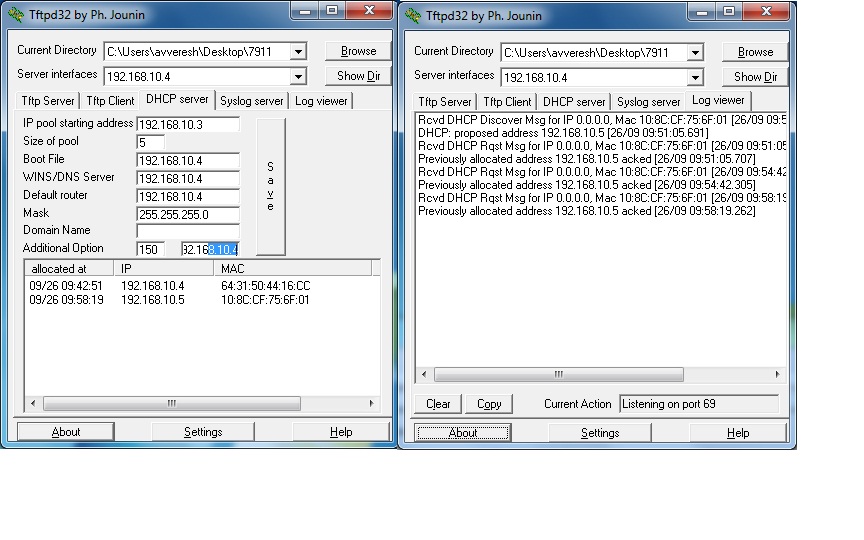Click Help button in right window
The height and width of the screenshot is (540, 864).
pyautogui.click(x=738, y=433)
